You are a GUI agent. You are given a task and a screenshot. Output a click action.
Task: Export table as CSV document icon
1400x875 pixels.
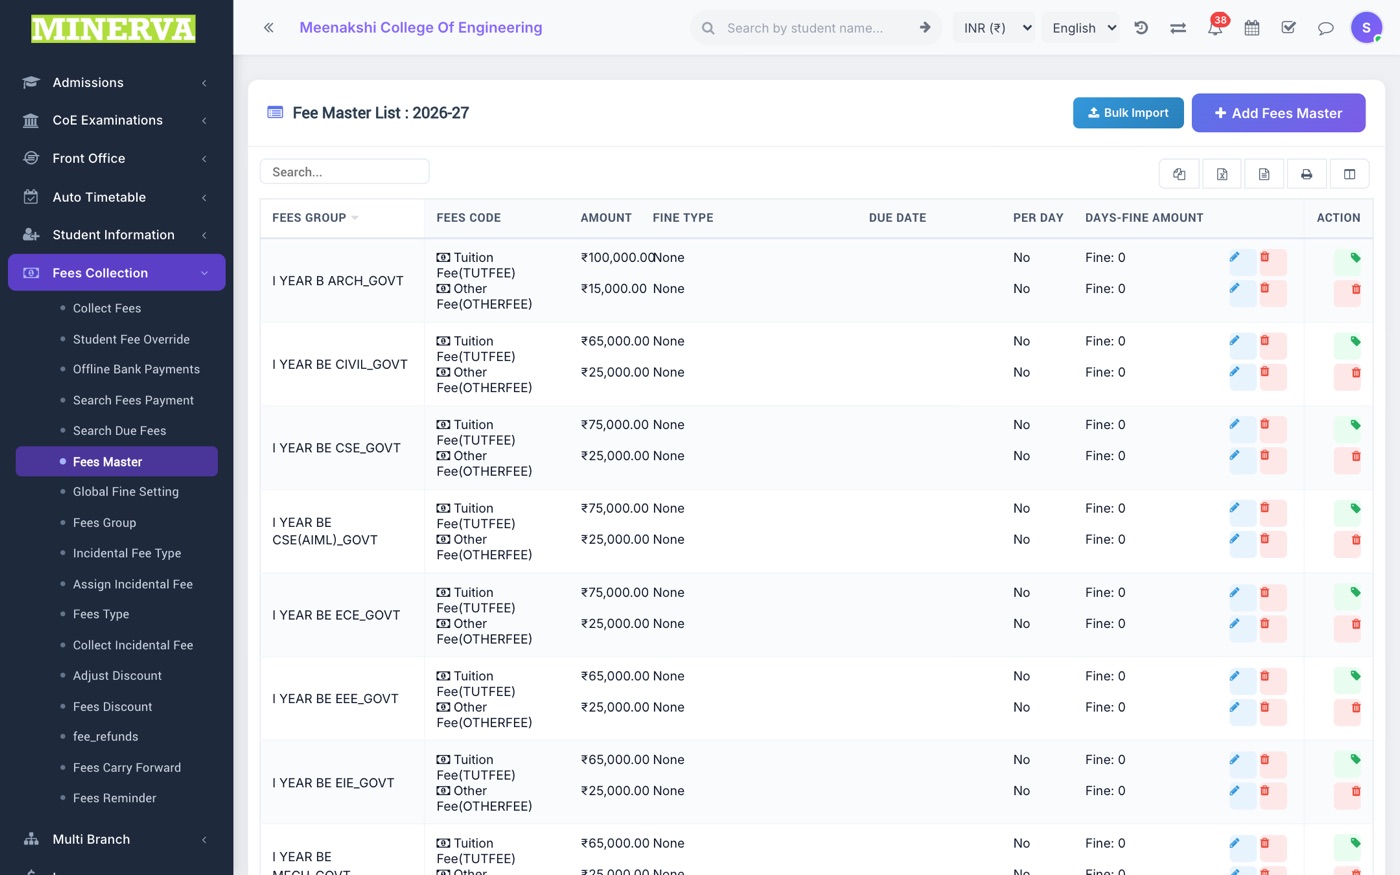[x=1264, y=174]
